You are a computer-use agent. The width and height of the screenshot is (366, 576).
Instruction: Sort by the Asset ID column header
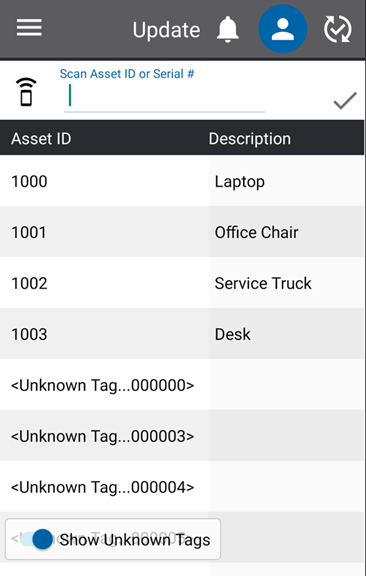41,139
